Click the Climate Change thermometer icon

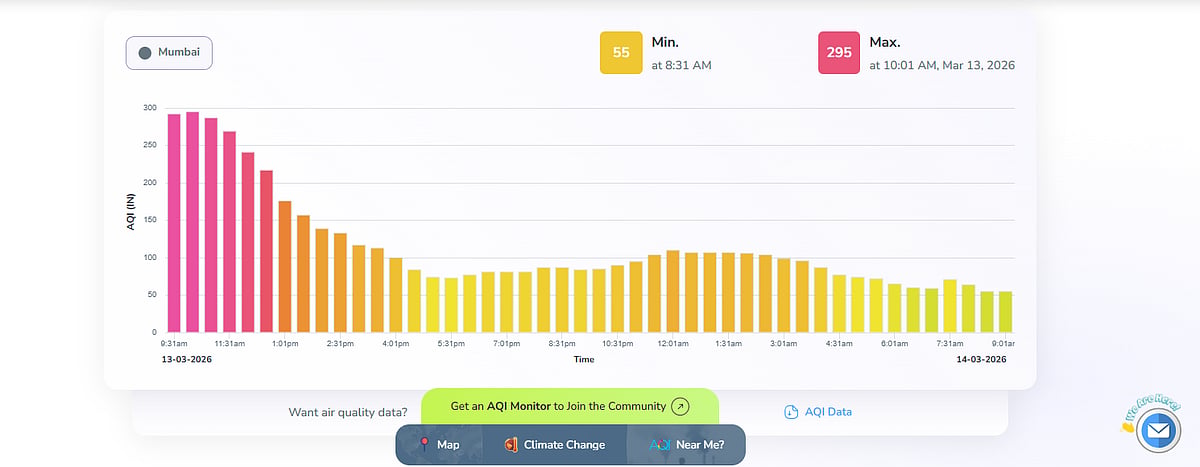pos(510,444)
